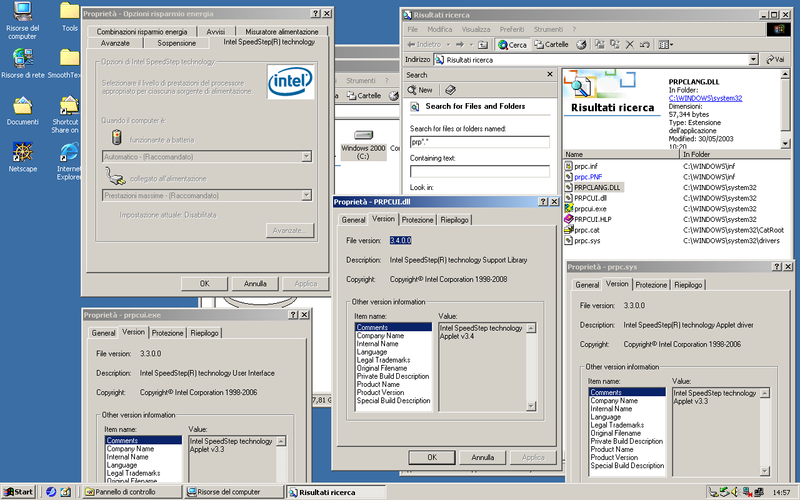Image resolution: width=800 pixels, height=500 pixels.
Task: Click Internet Explorer quick launch icon
Action: (51, 492)
